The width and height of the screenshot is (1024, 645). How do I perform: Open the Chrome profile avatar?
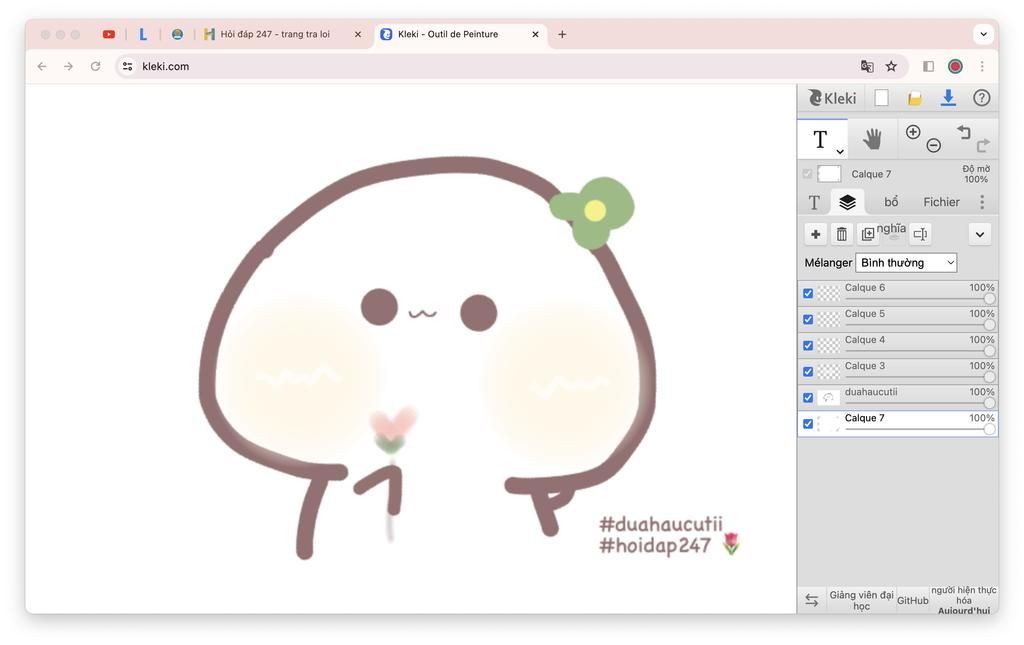(x=955, y=66)
